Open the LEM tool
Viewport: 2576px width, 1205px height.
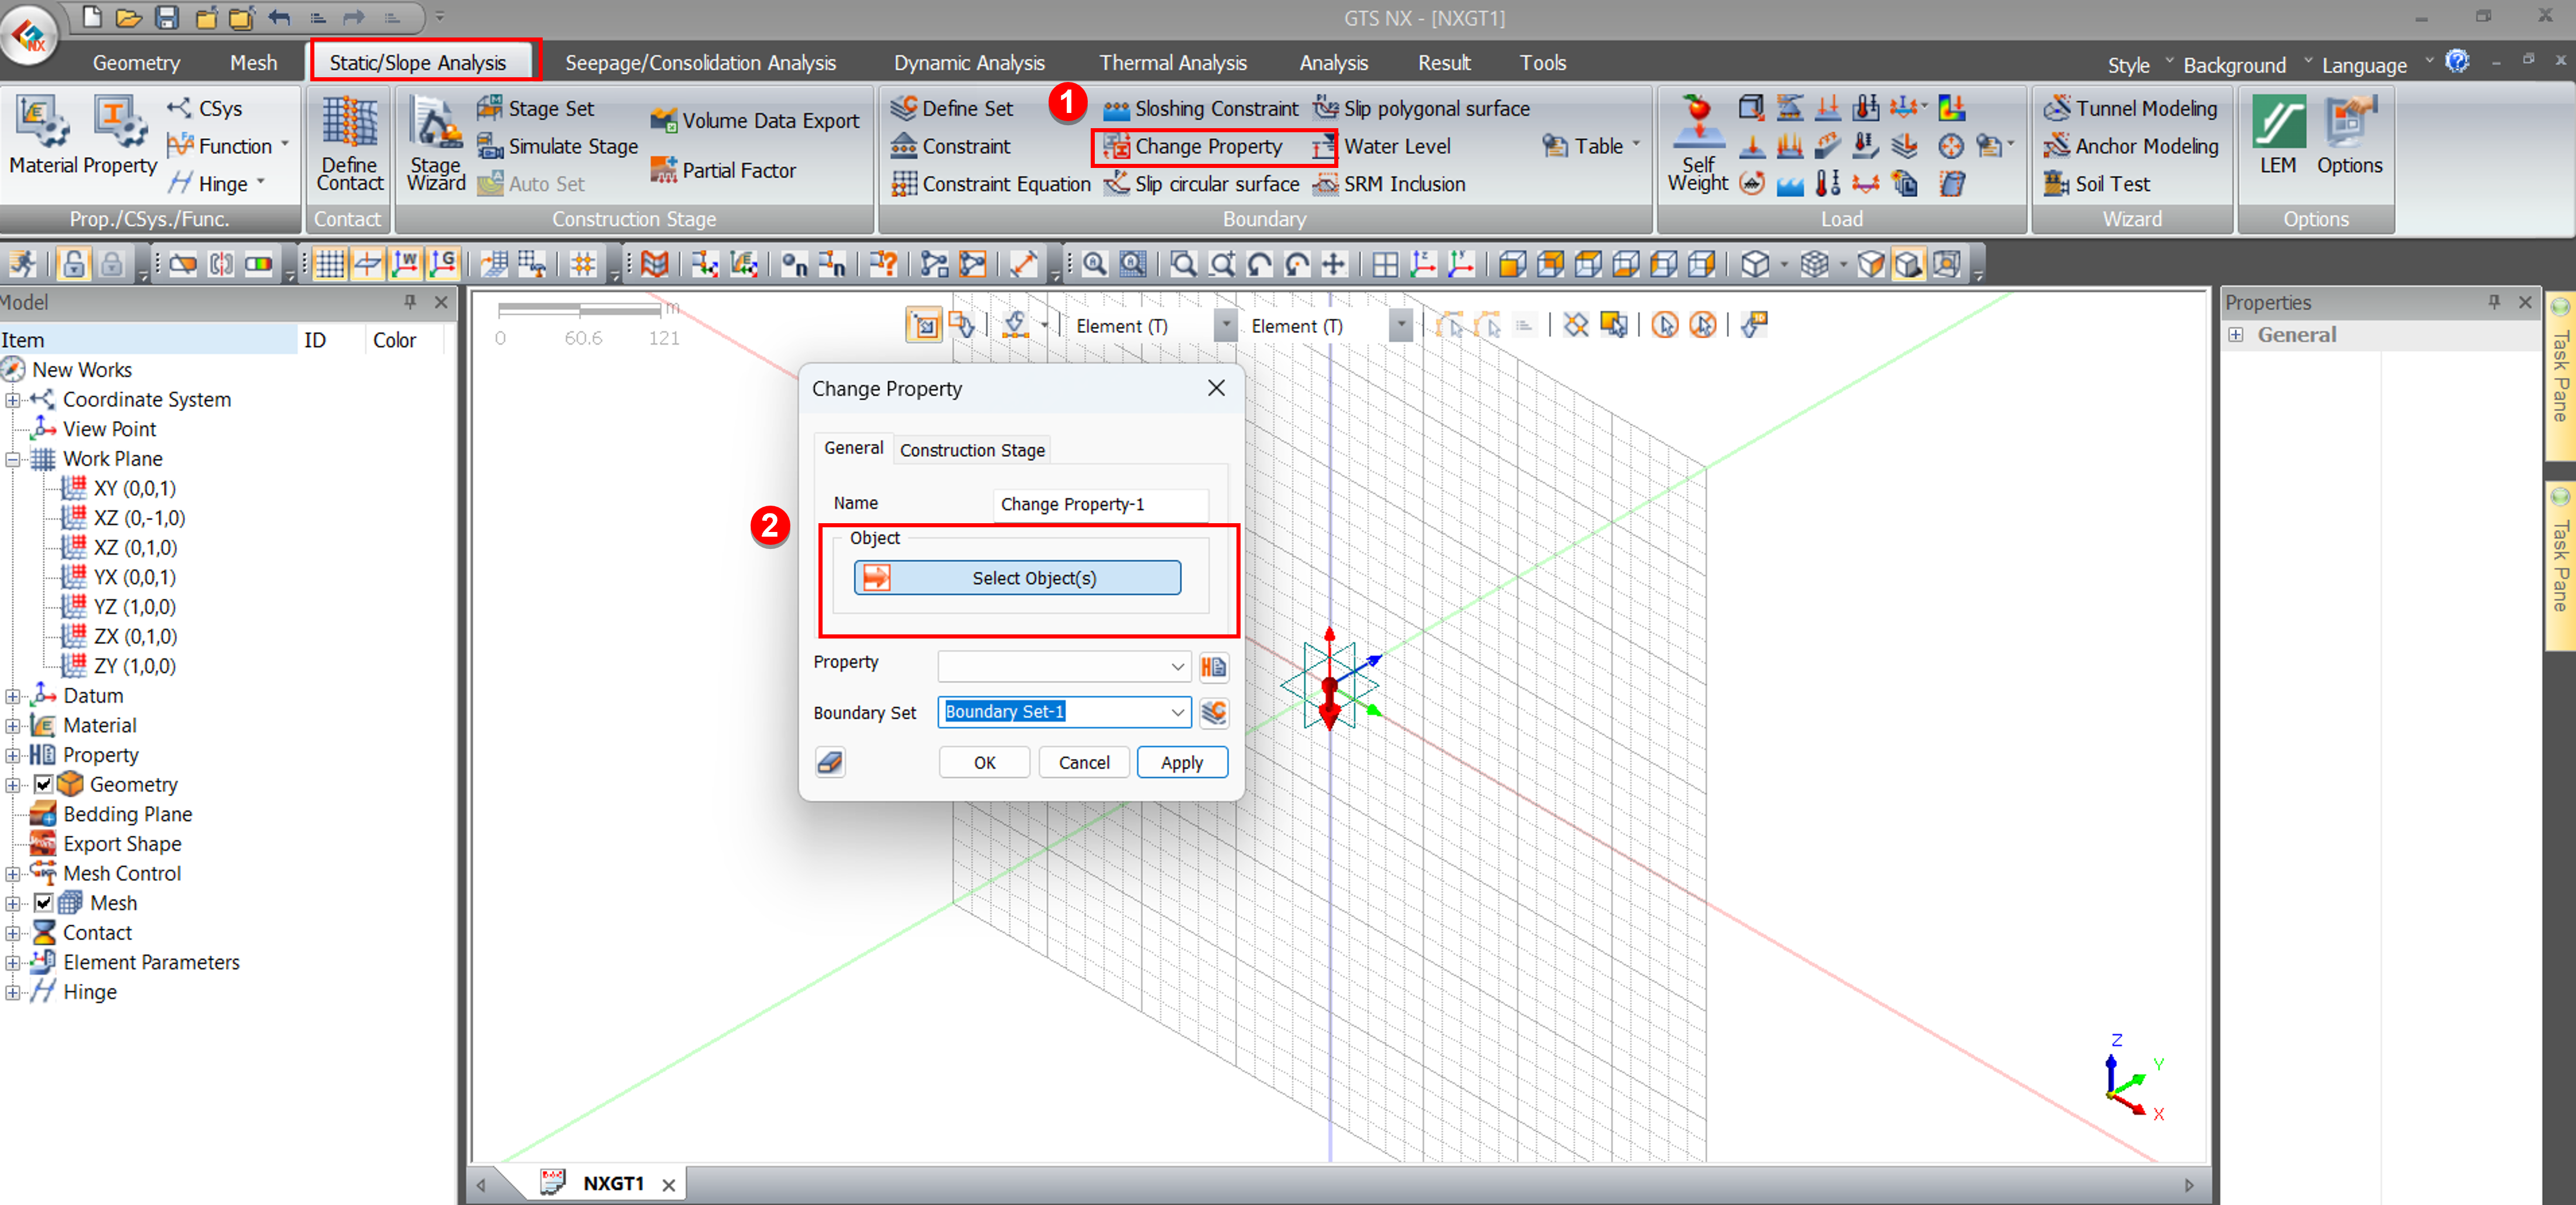[x=2278, y=135]
